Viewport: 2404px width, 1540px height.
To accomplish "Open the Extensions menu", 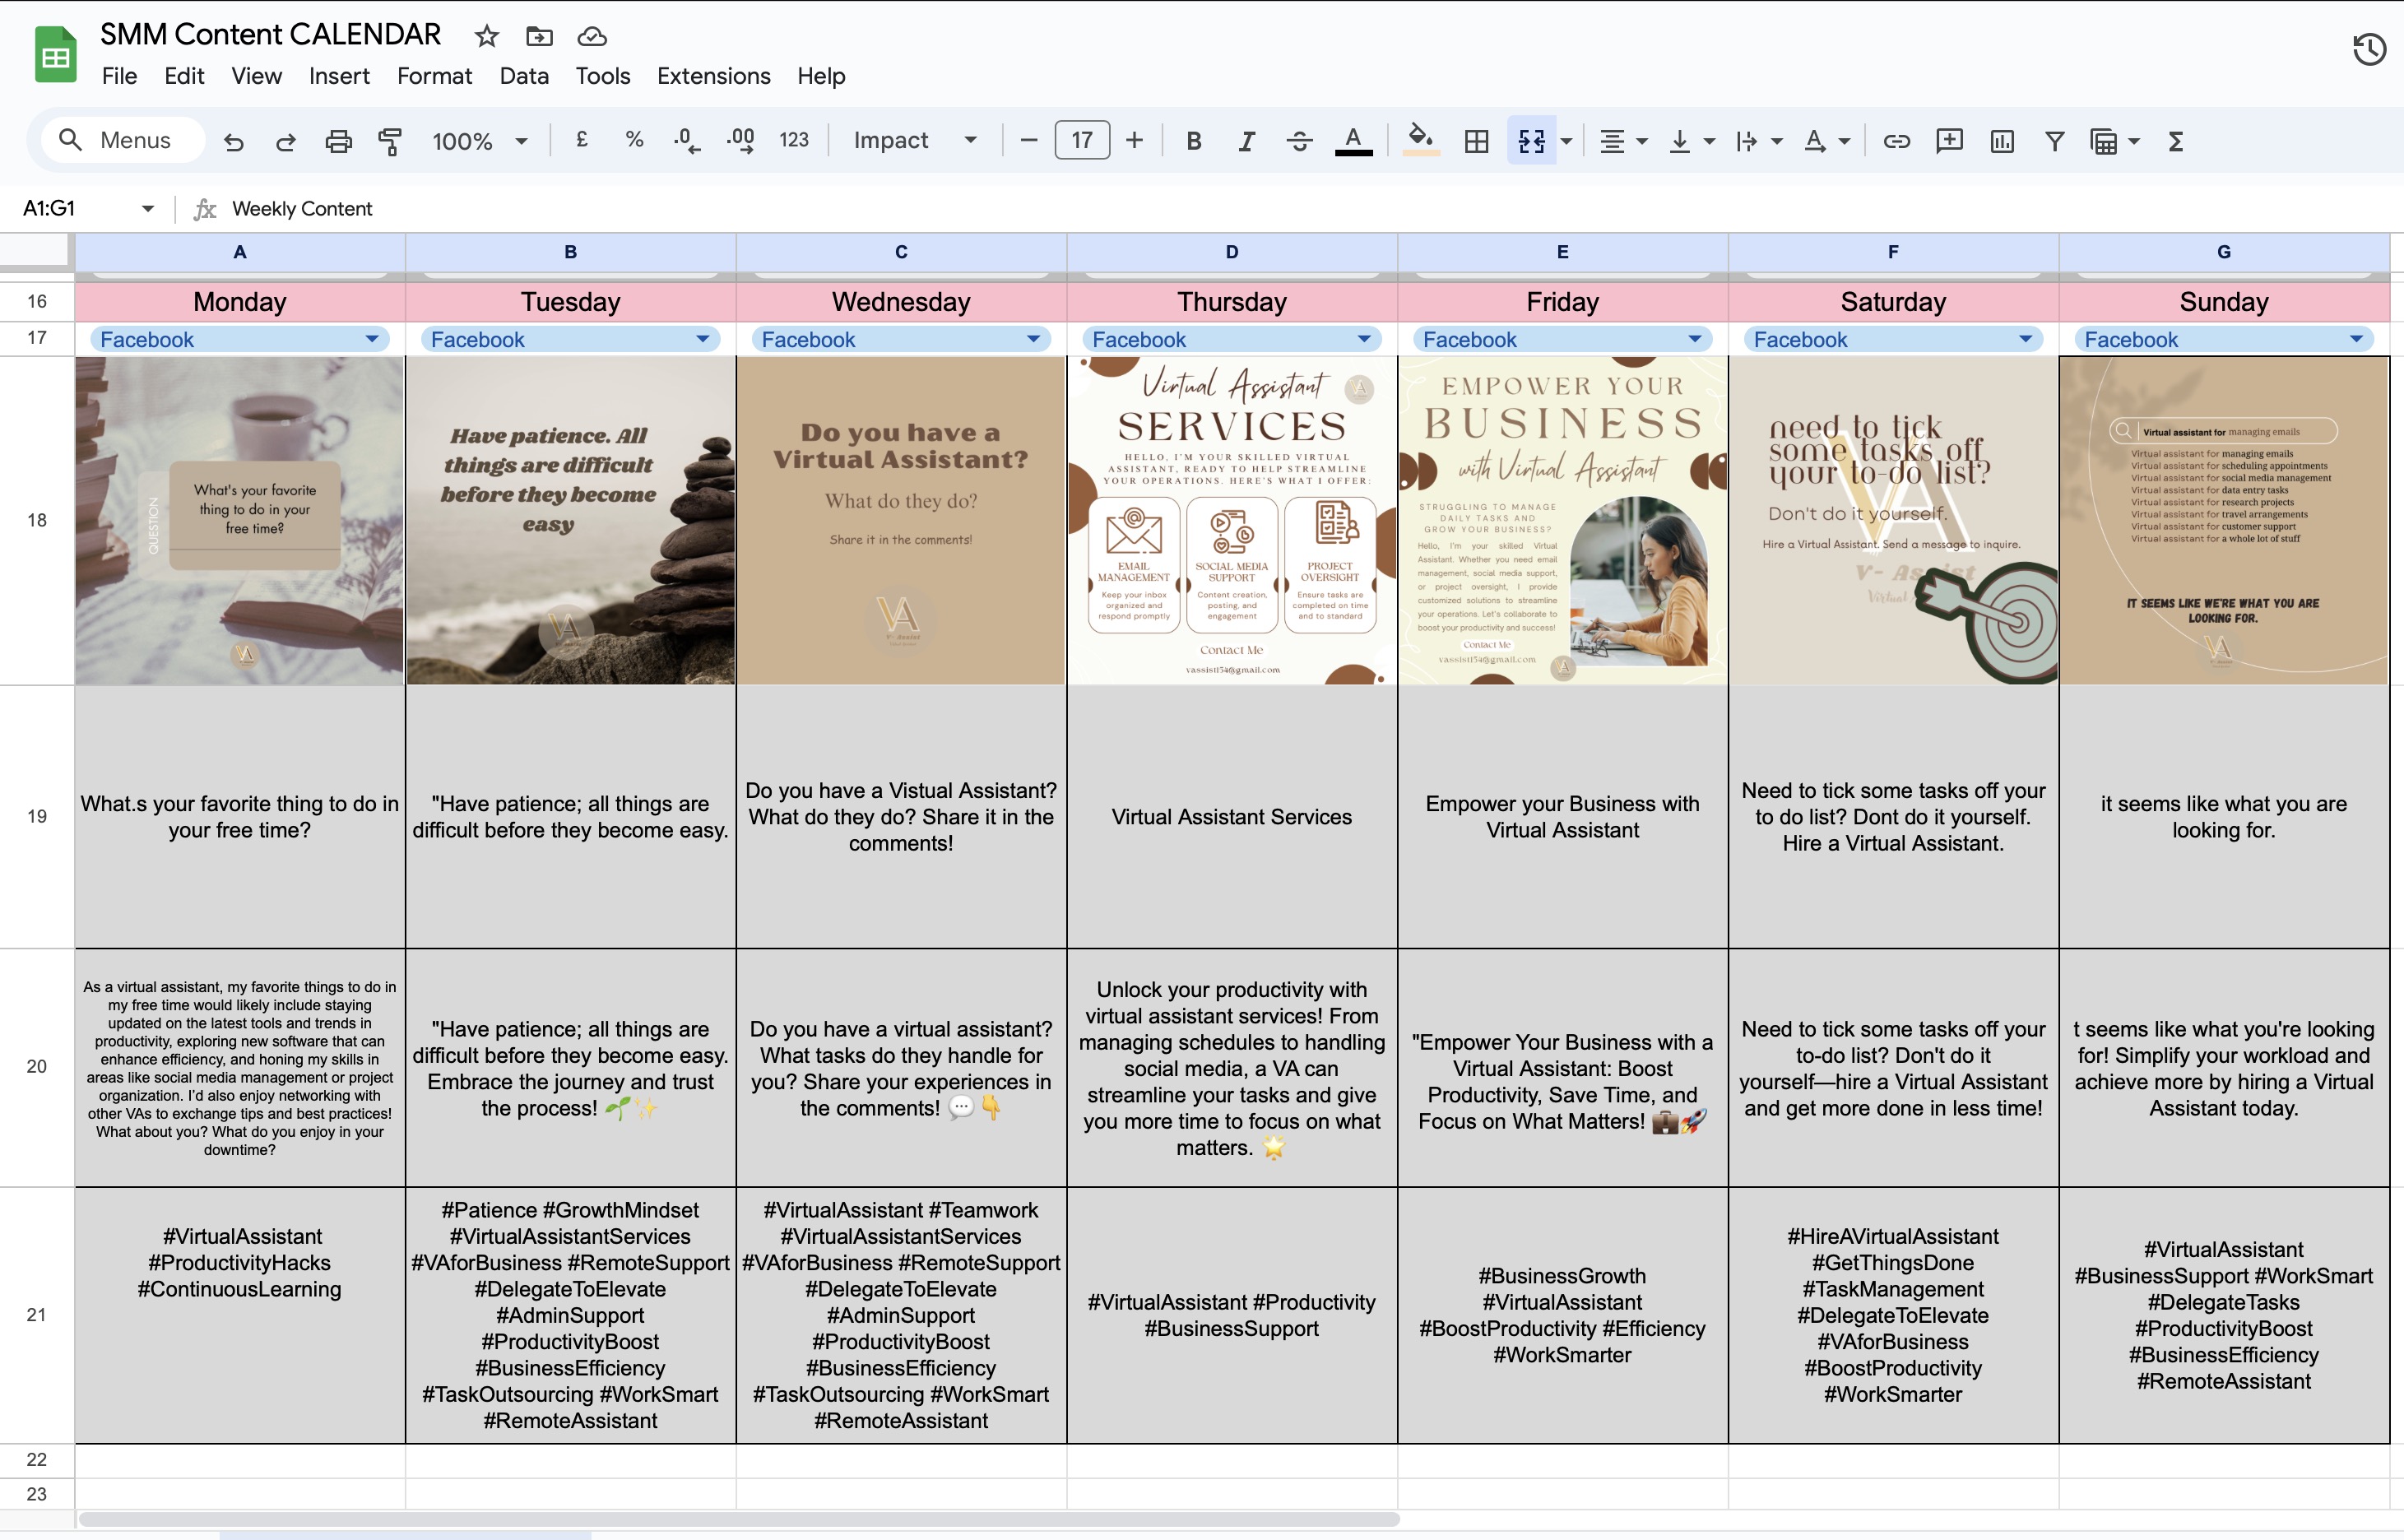I will pyautogui.click(x=713, y=76).
